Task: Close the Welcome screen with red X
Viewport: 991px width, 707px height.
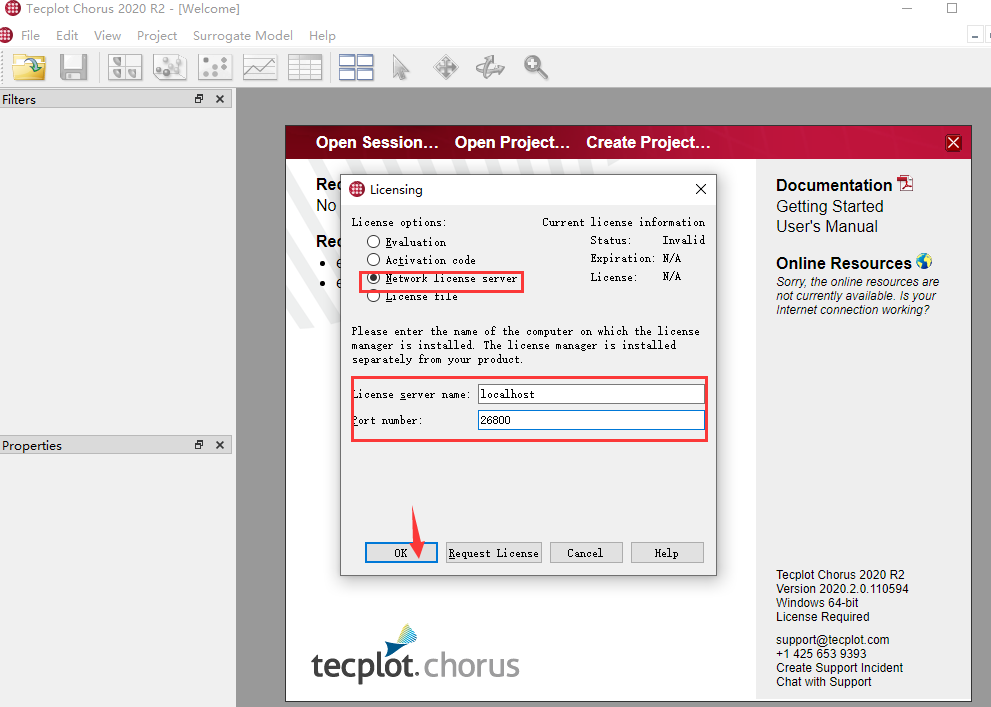Action: coord(954,143)
